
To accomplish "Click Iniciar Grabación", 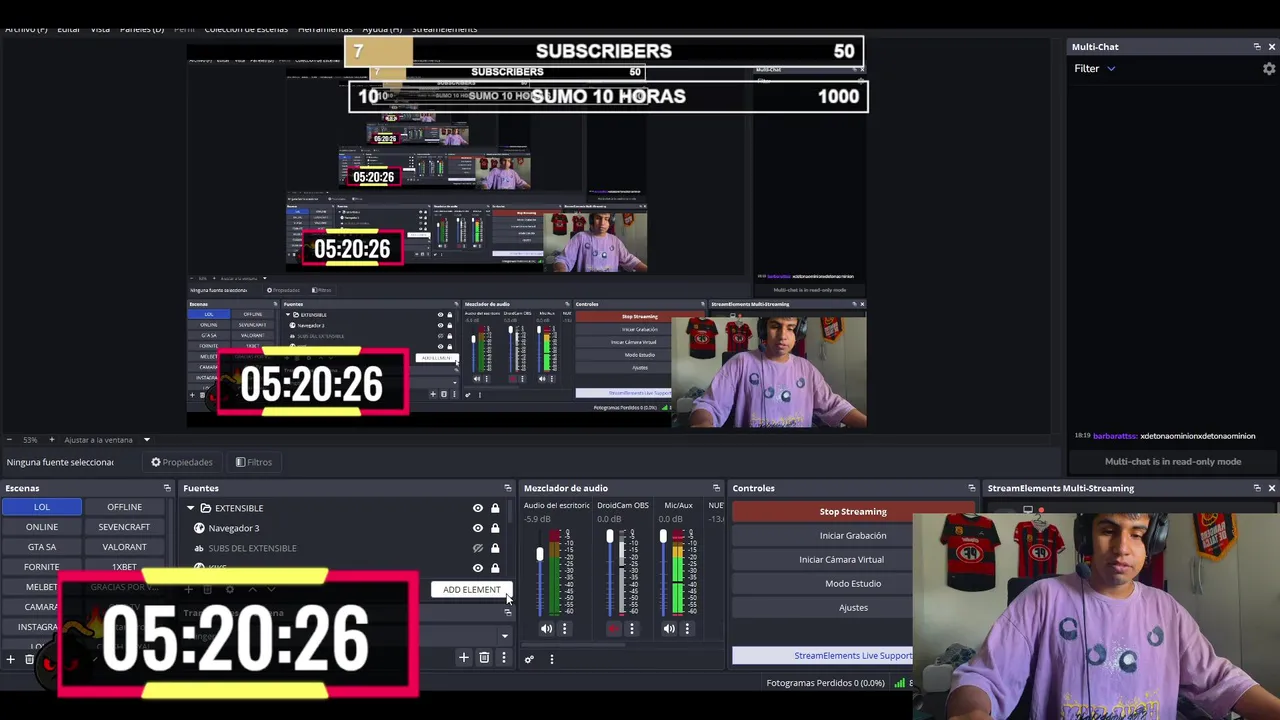I will click(x=853, y=536).
